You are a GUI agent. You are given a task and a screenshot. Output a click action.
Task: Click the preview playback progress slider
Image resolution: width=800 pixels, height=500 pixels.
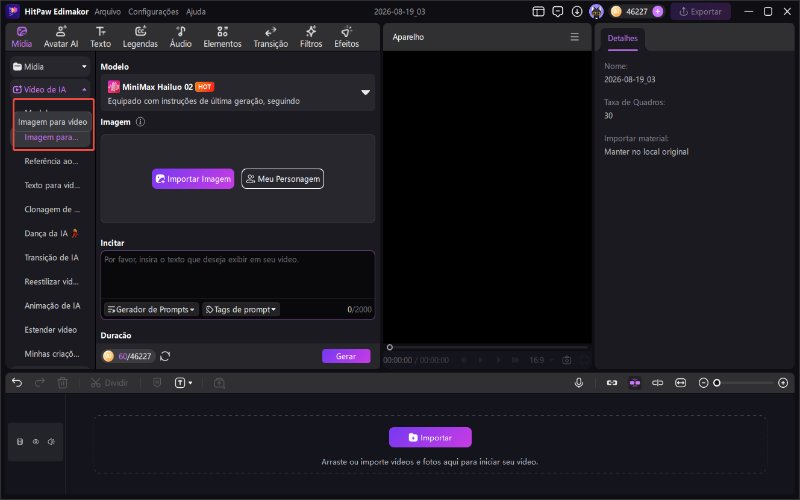pyautogui.click(x=488, y=347)
